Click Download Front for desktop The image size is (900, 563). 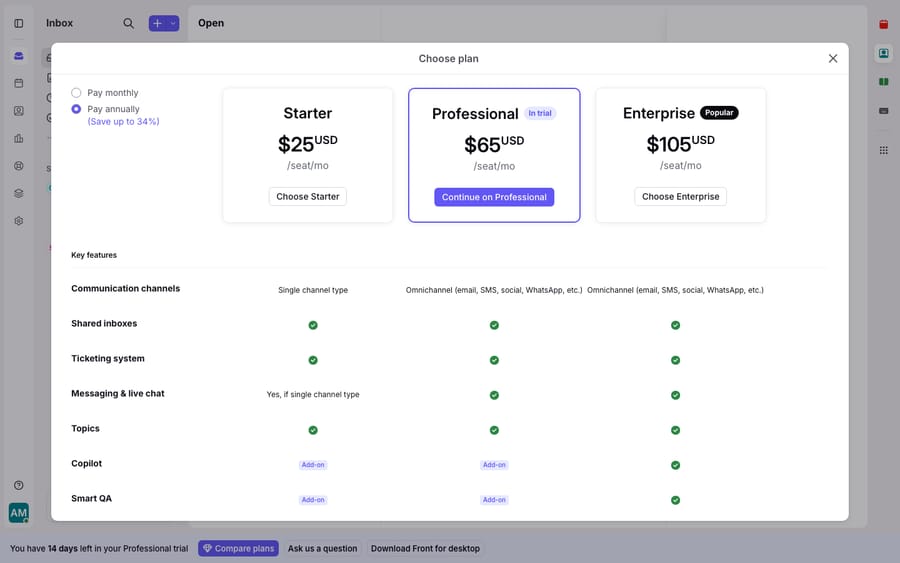tap(425, 549)
